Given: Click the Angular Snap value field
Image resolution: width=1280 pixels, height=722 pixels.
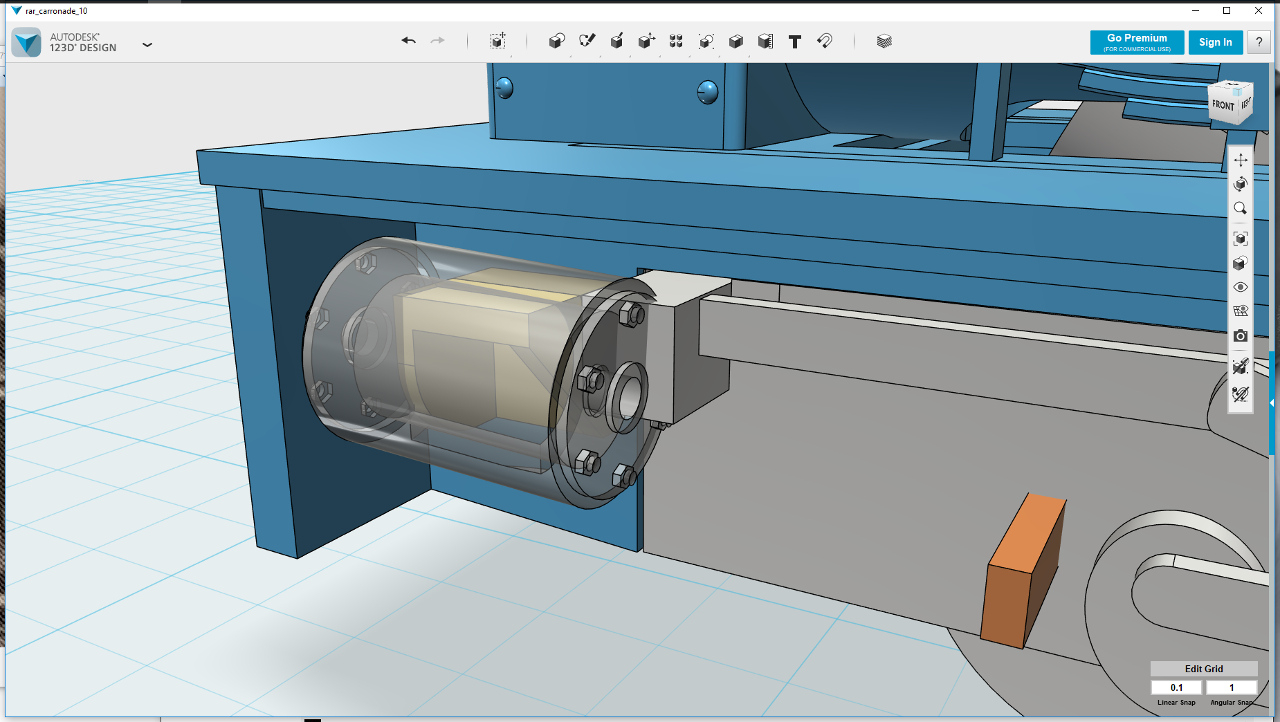Looking at the screenshot, I should [1232, 687].
